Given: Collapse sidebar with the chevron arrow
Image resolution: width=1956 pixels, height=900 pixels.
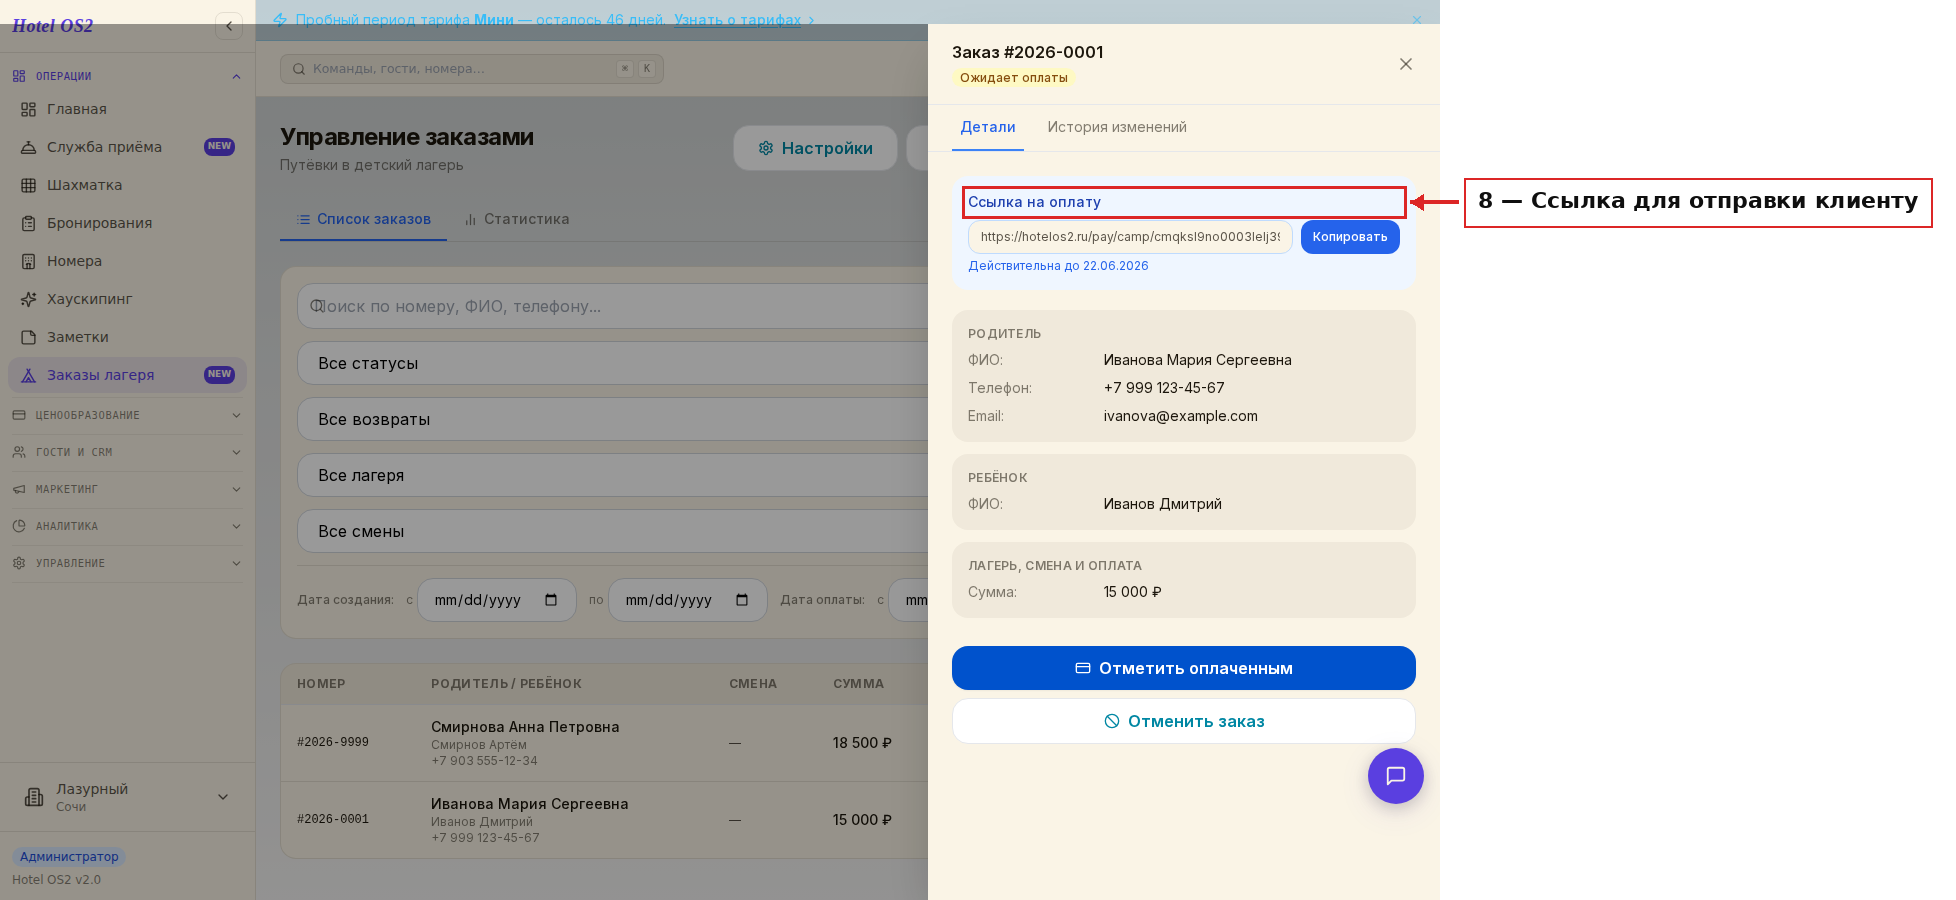Looking at the screenshot, I should coord(229,26).
